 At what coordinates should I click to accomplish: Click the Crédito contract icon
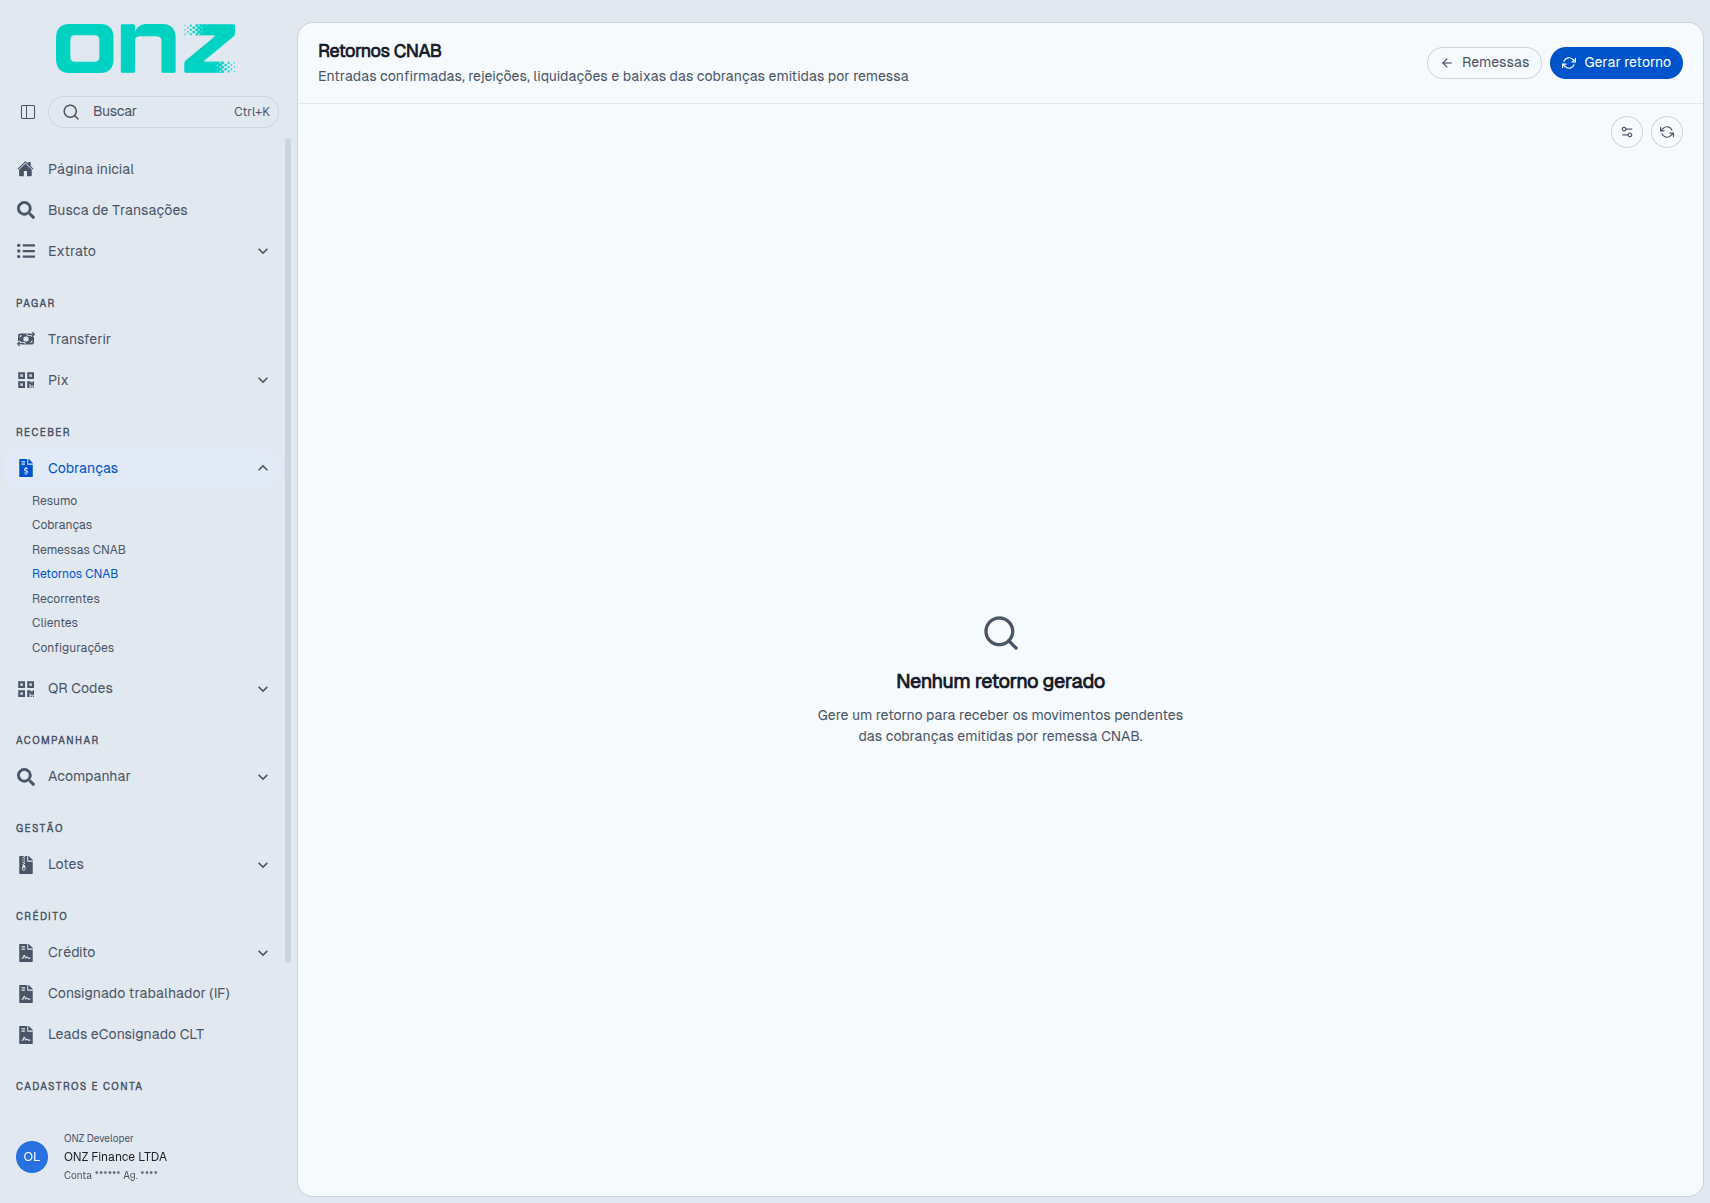(26, 952)
